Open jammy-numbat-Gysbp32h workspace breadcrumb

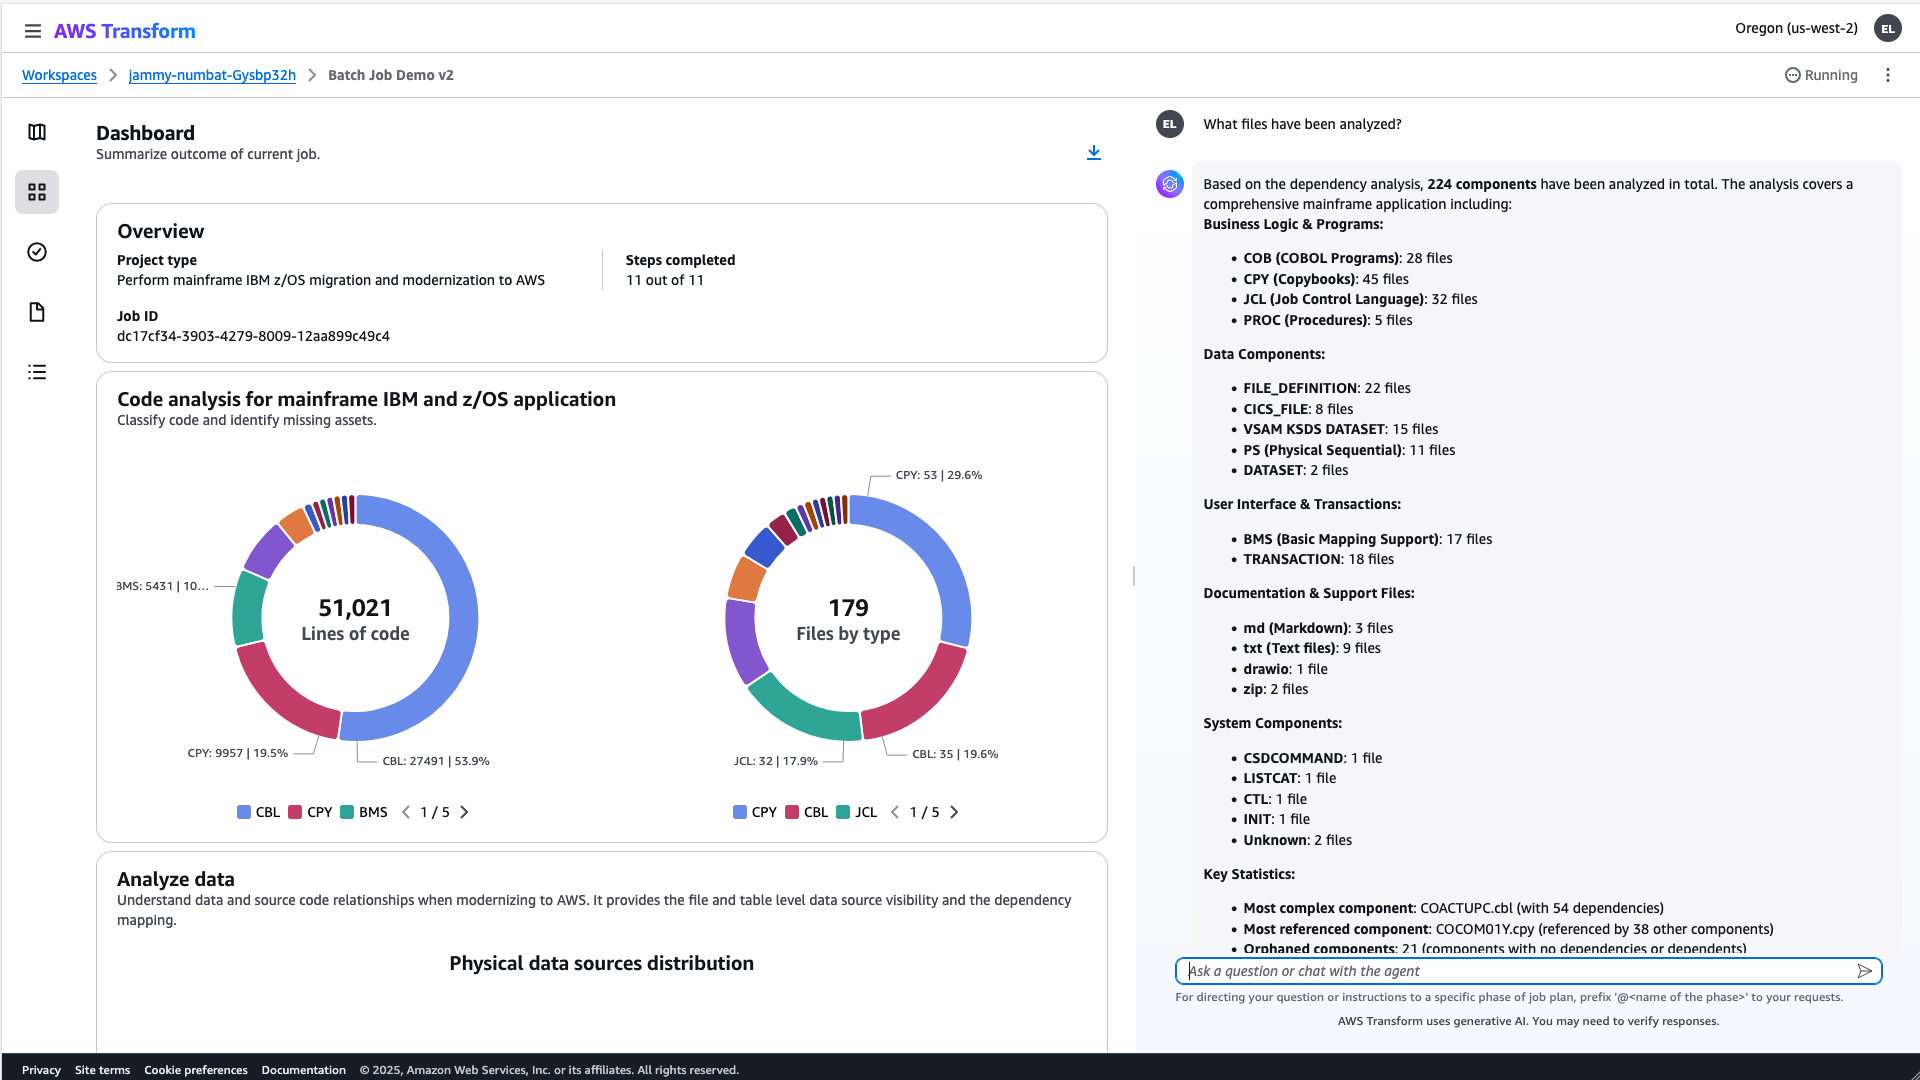point(212,75)
